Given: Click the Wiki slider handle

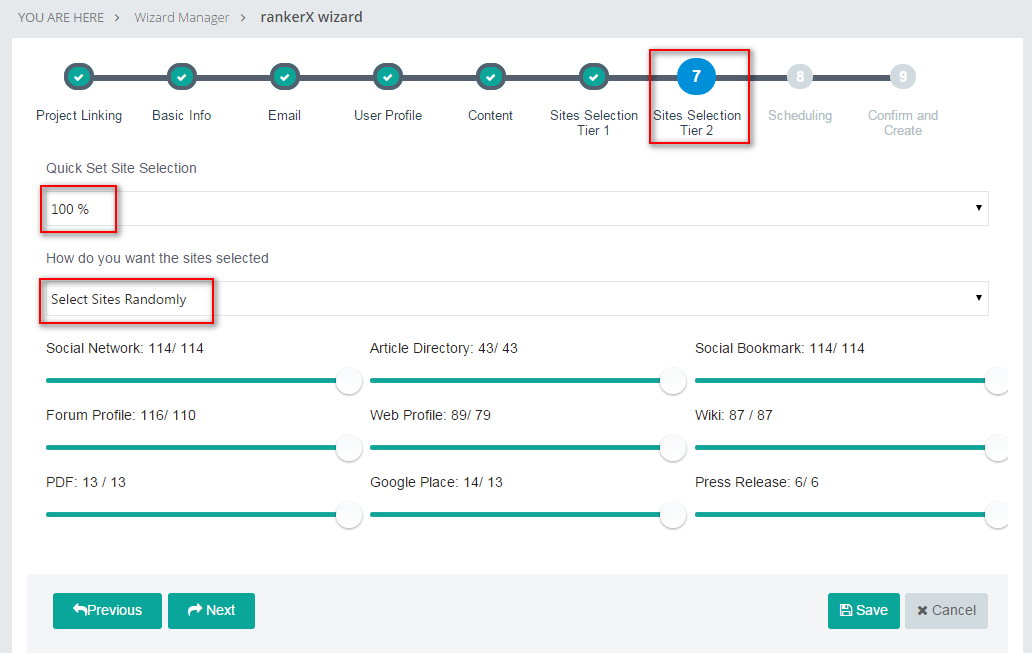Looking at the screenshot, I should point(996,448).
